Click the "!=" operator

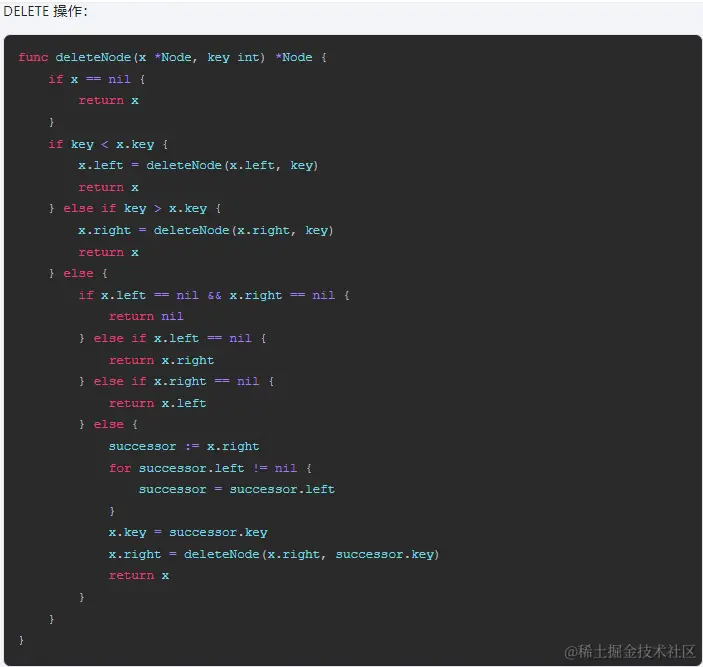[260, 468]
